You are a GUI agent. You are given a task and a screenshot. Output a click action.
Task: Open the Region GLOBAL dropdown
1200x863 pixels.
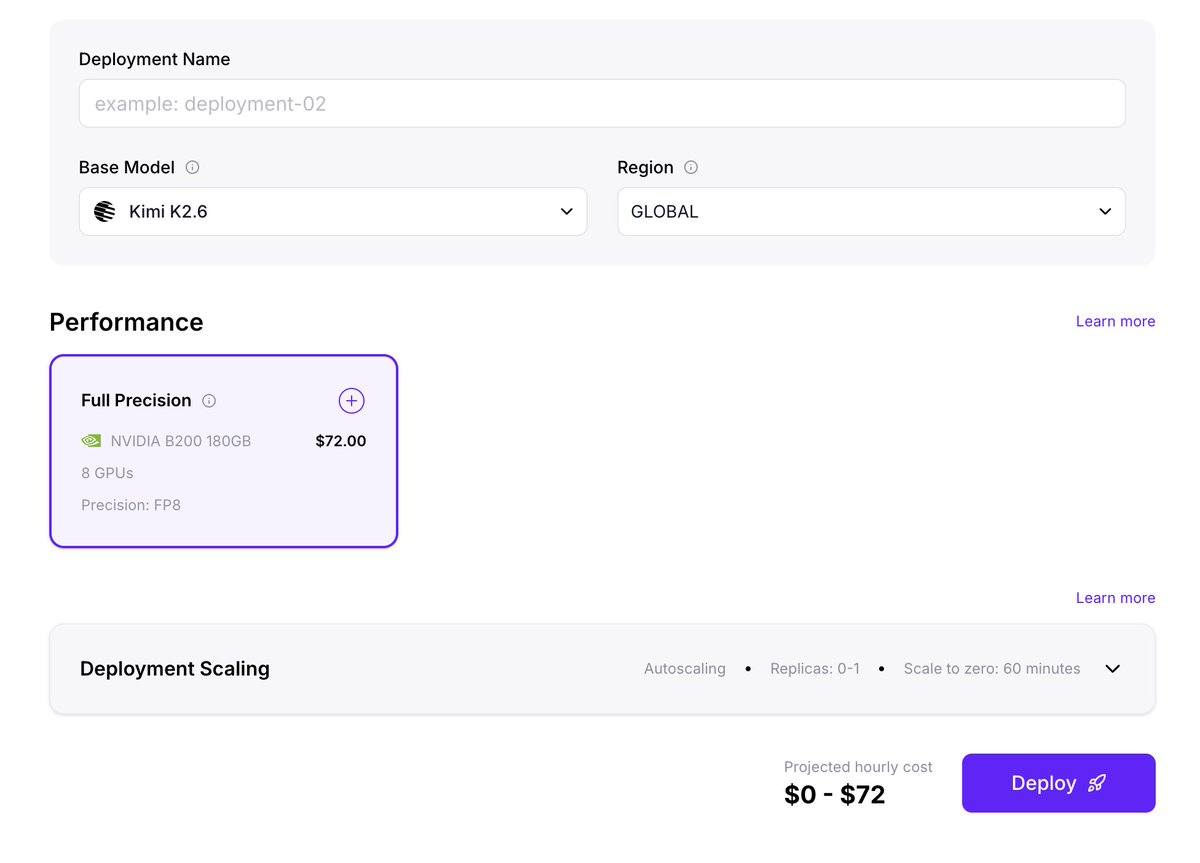click(871, 212)
